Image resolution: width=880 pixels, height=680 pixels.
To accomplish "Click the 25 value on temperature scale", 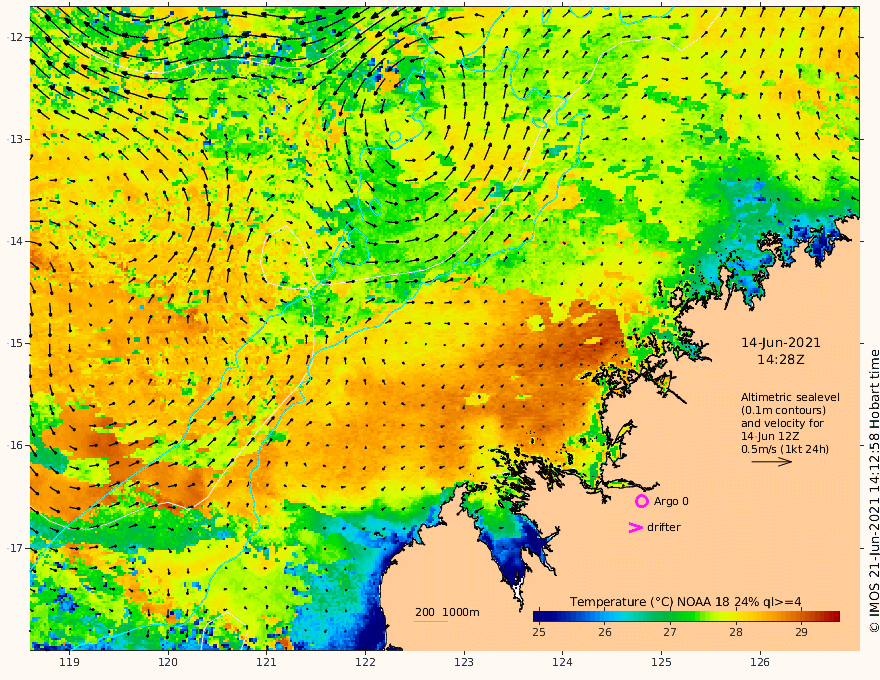I will point(539,632).
